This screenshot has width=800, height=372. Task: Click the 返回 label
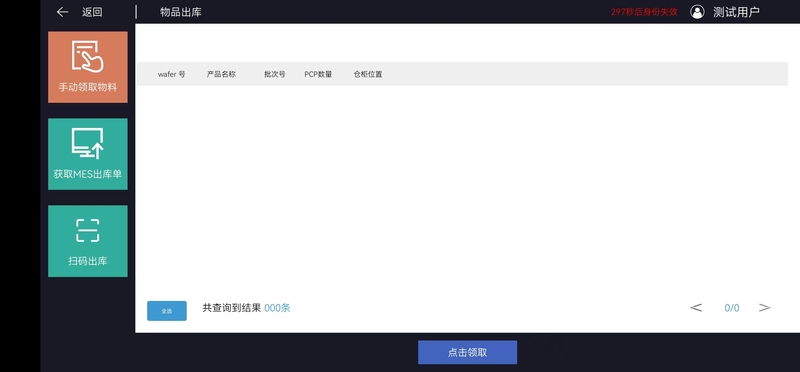(92, 12)
